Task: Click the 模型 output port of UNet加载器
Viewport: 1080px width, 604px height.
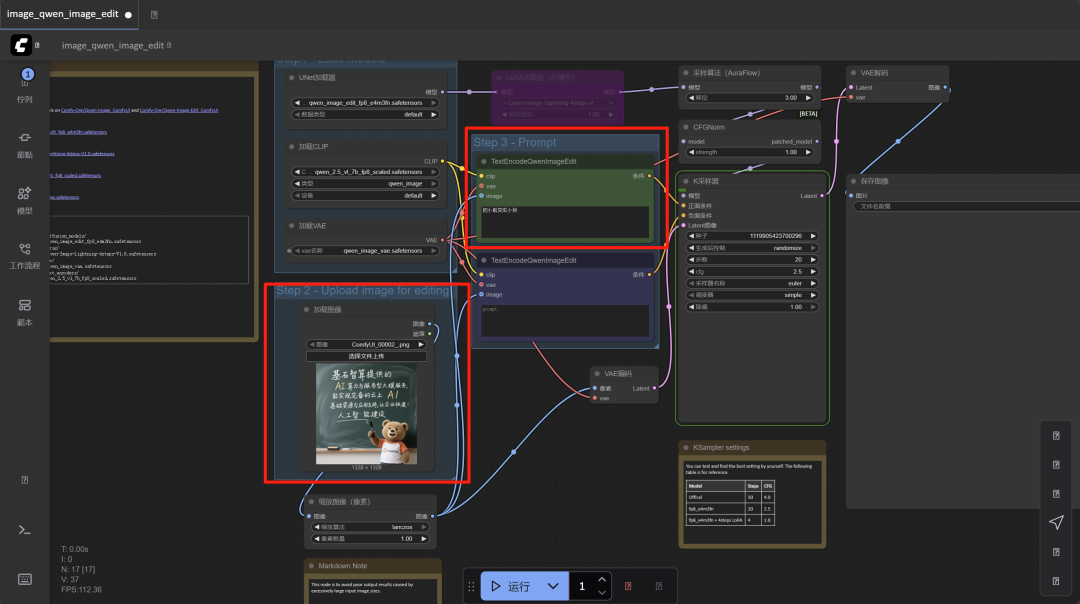Action: (x=442, y=92)
